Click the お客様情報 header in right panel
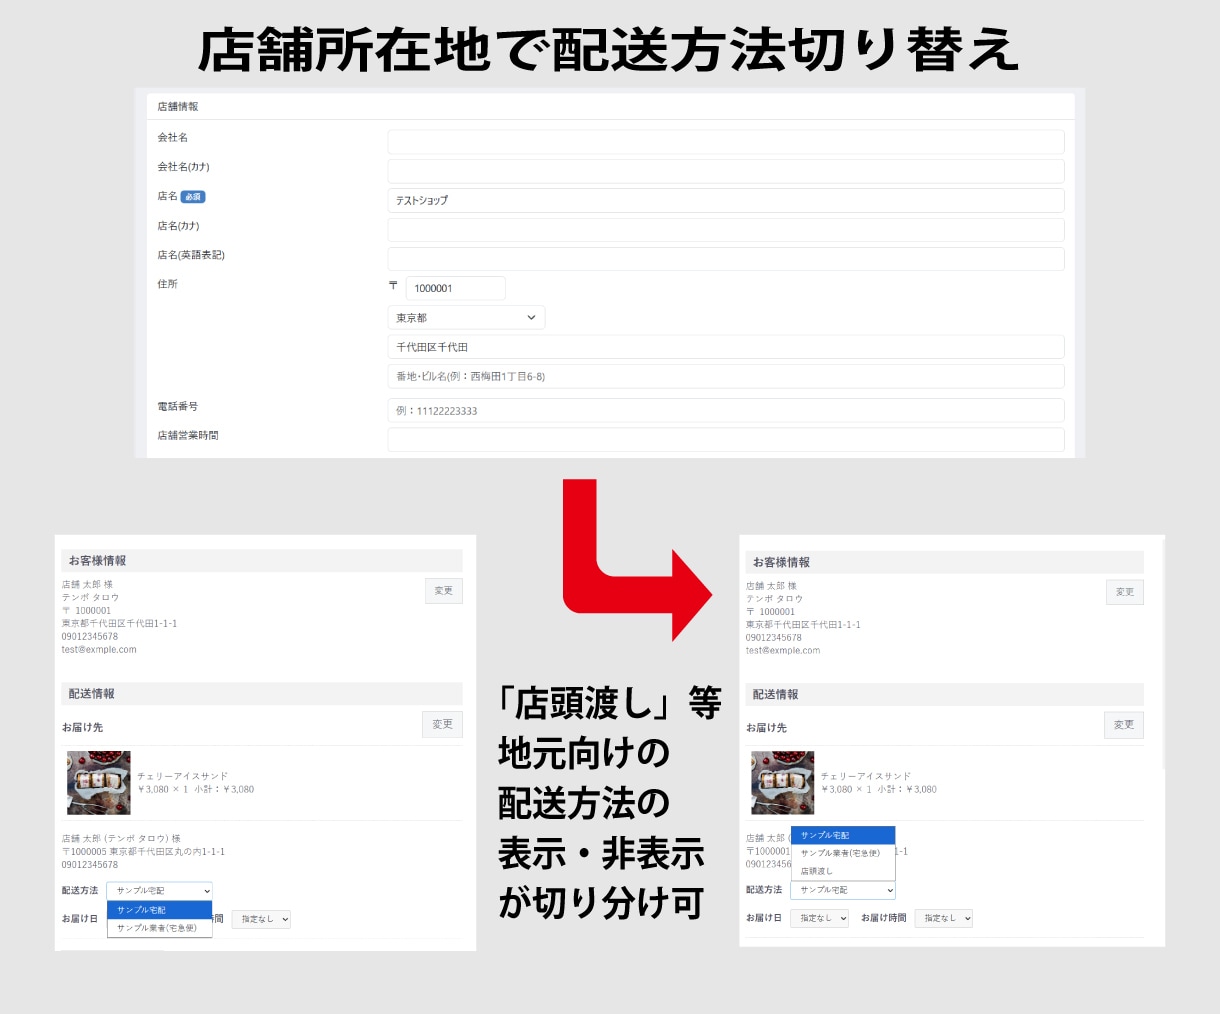This screenshot has width=1220, height=1014. [944, 562]
